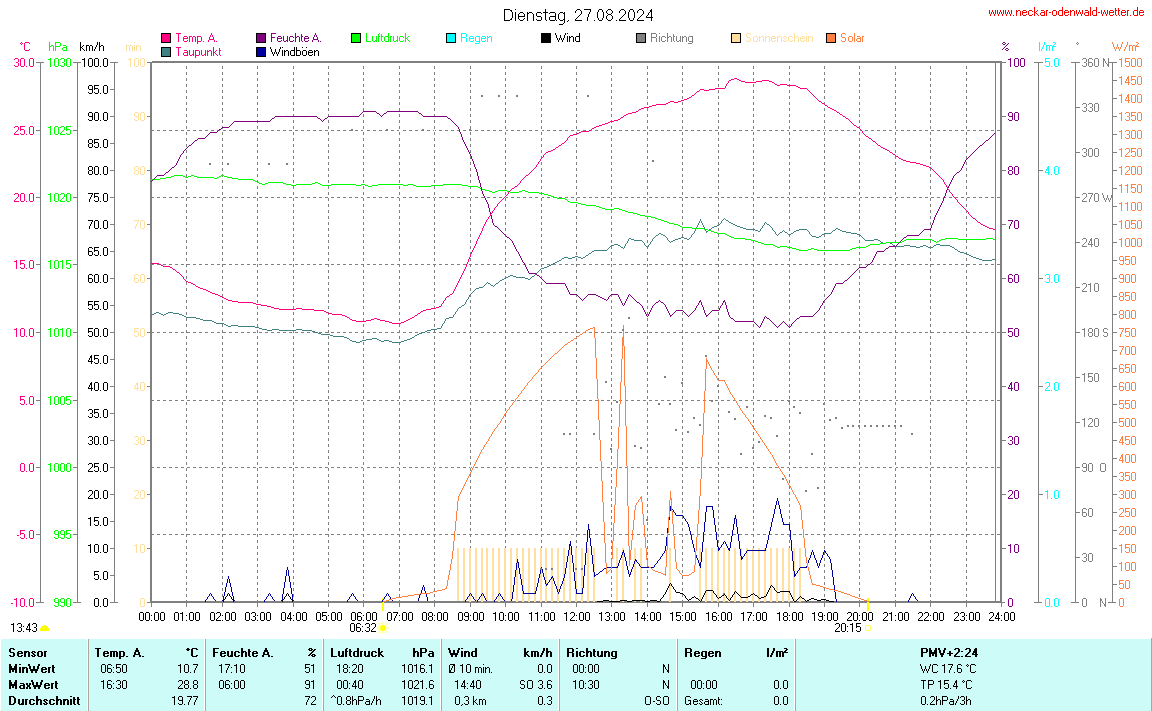Click the Sonnenschein legend square
This screenshot has height=711, width=1152.
[736, 38]
